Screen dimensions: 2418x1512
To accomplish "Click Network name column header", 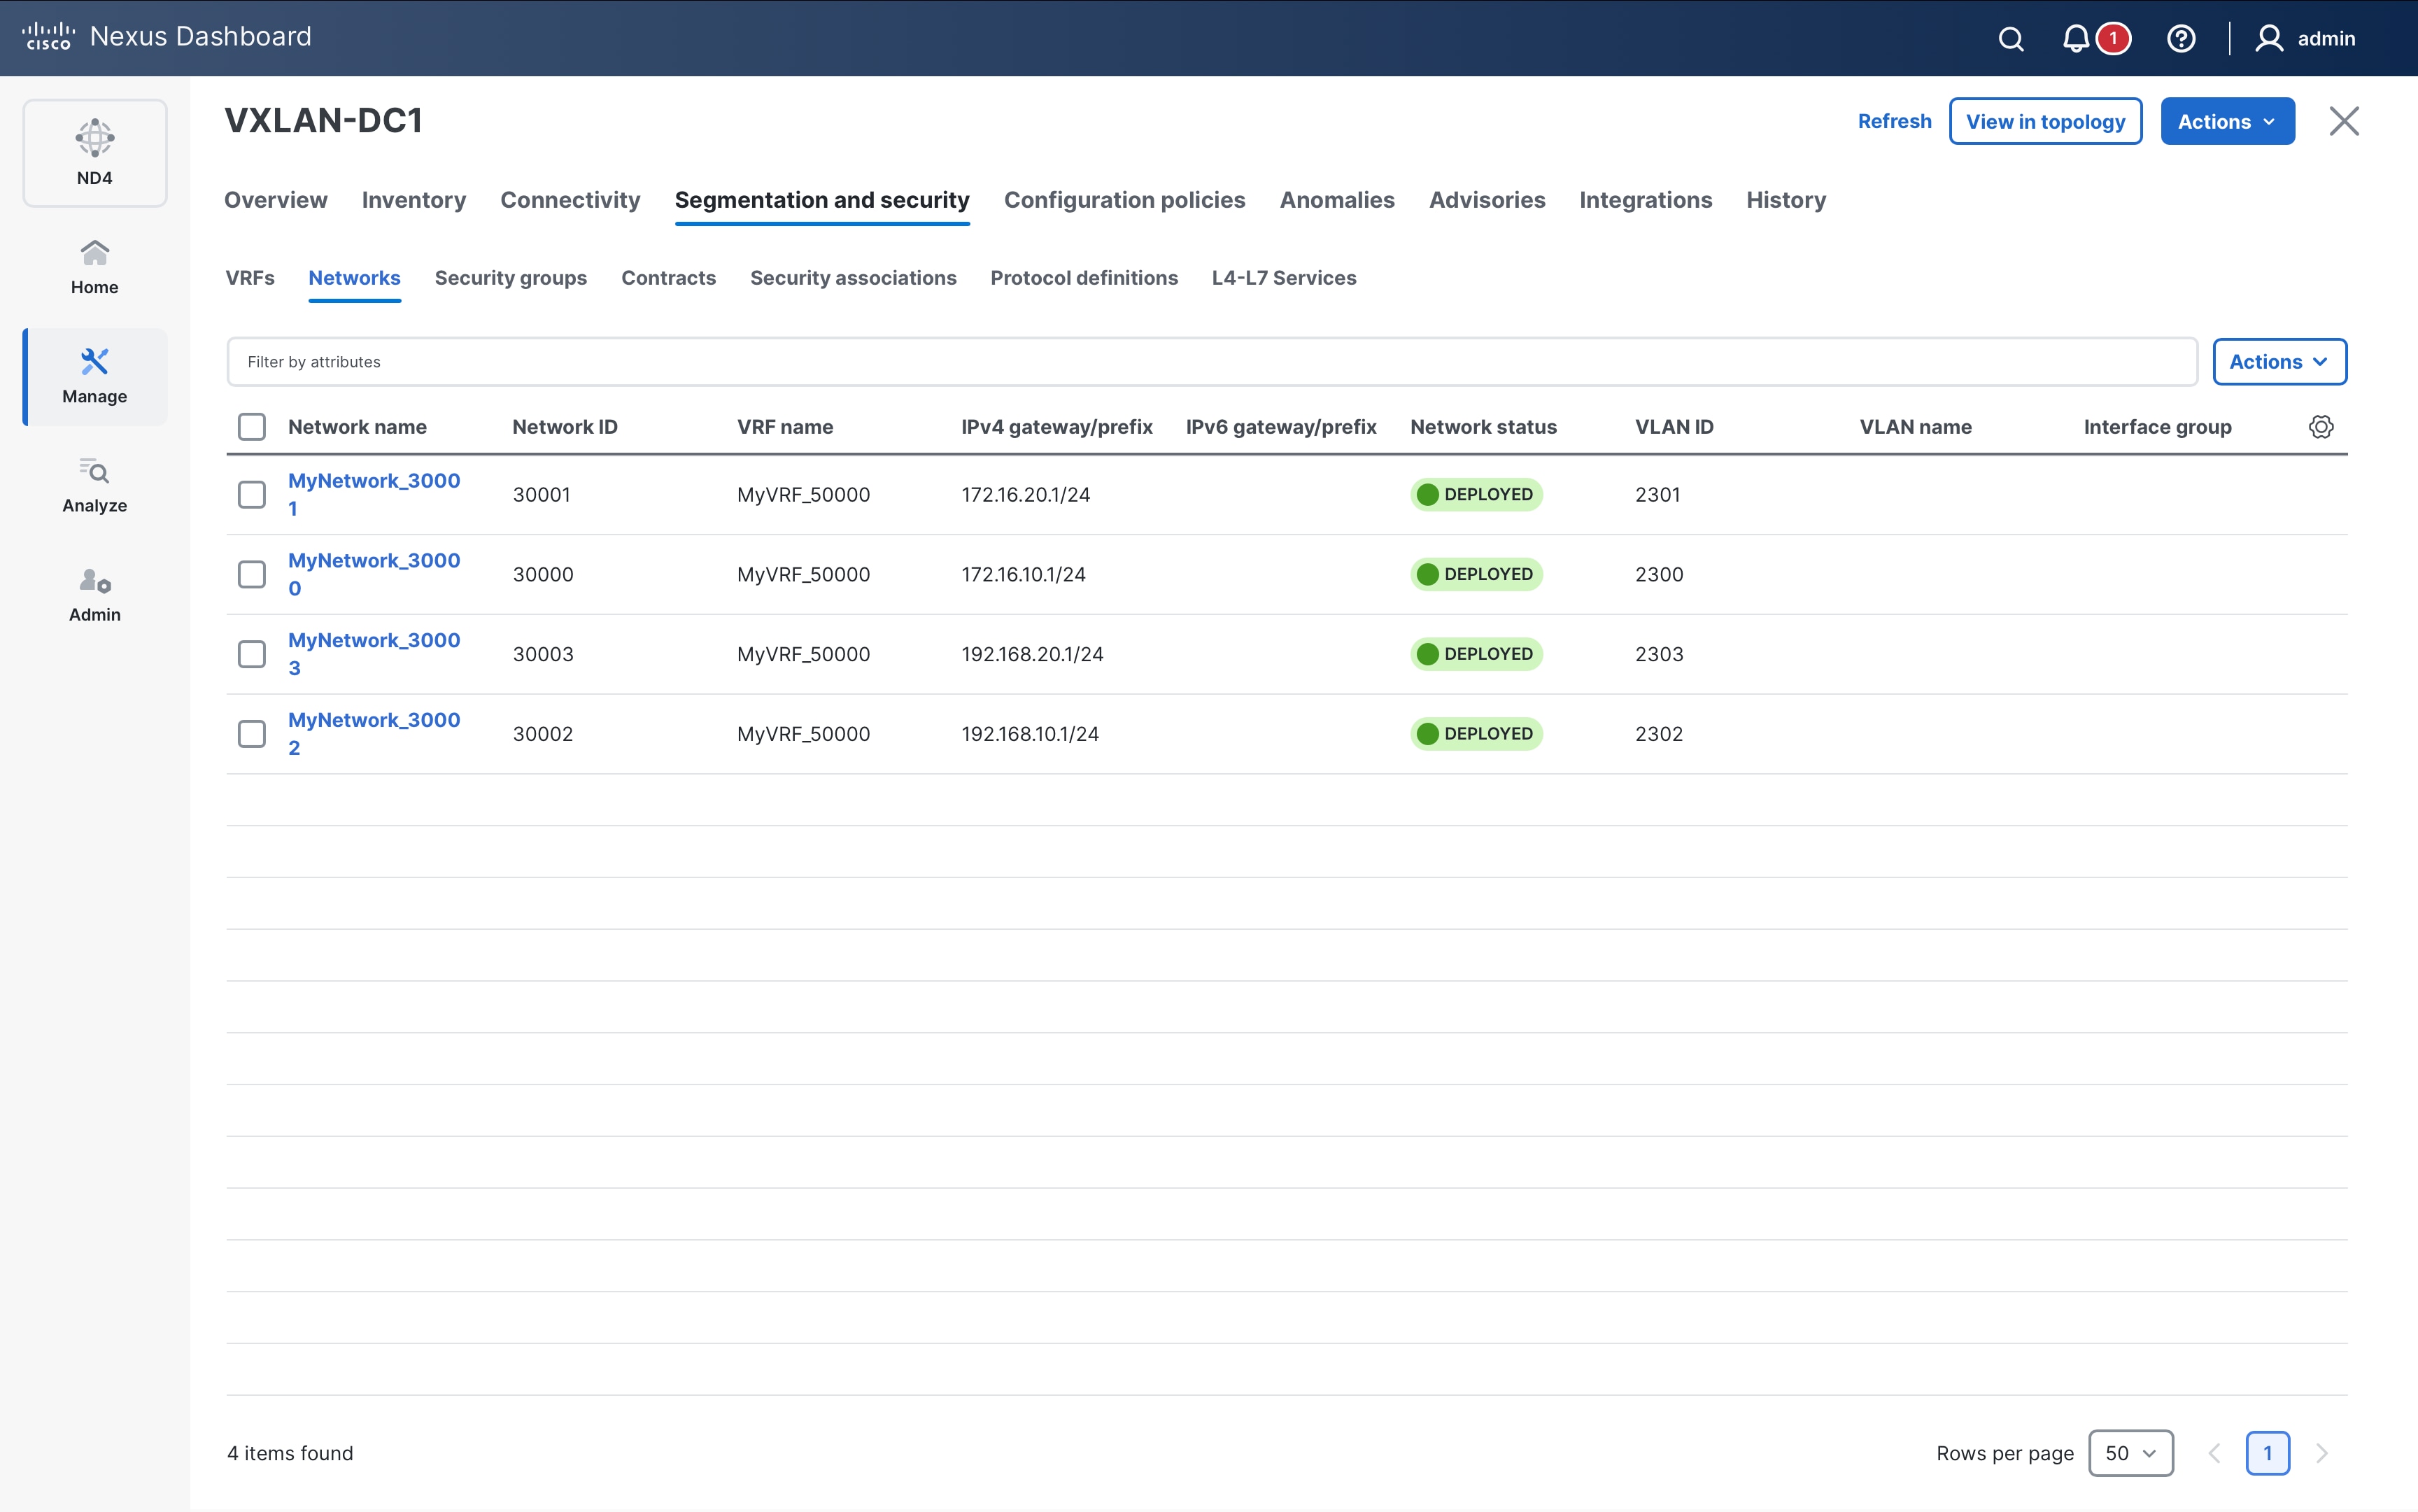I will [x=357, y=427].
